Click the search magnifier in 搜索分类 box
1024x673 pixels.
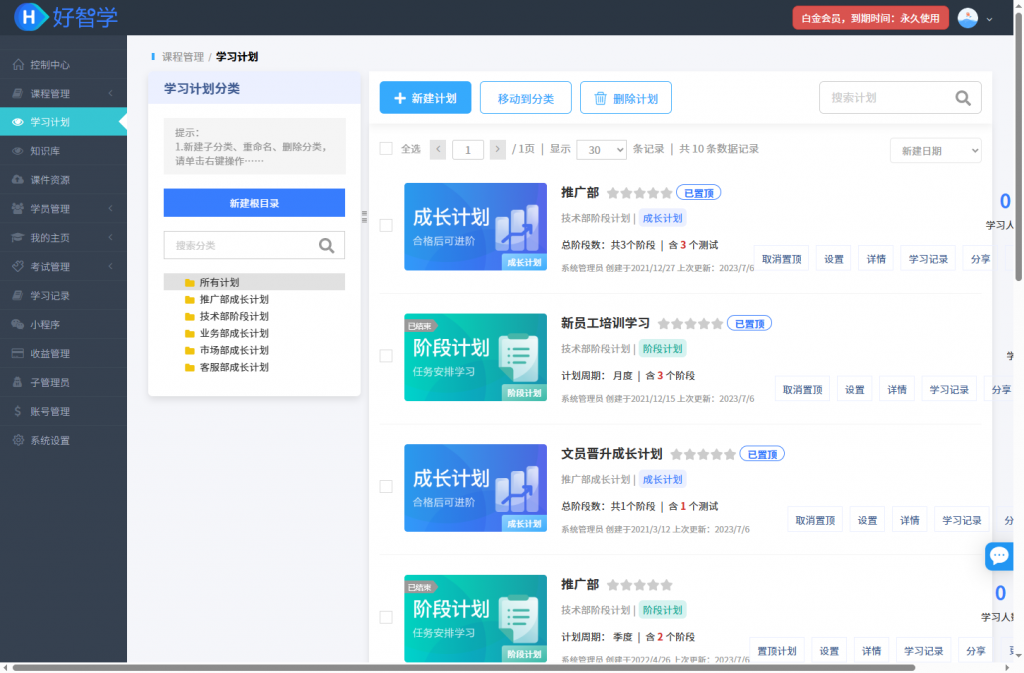[x=327, y=245]
